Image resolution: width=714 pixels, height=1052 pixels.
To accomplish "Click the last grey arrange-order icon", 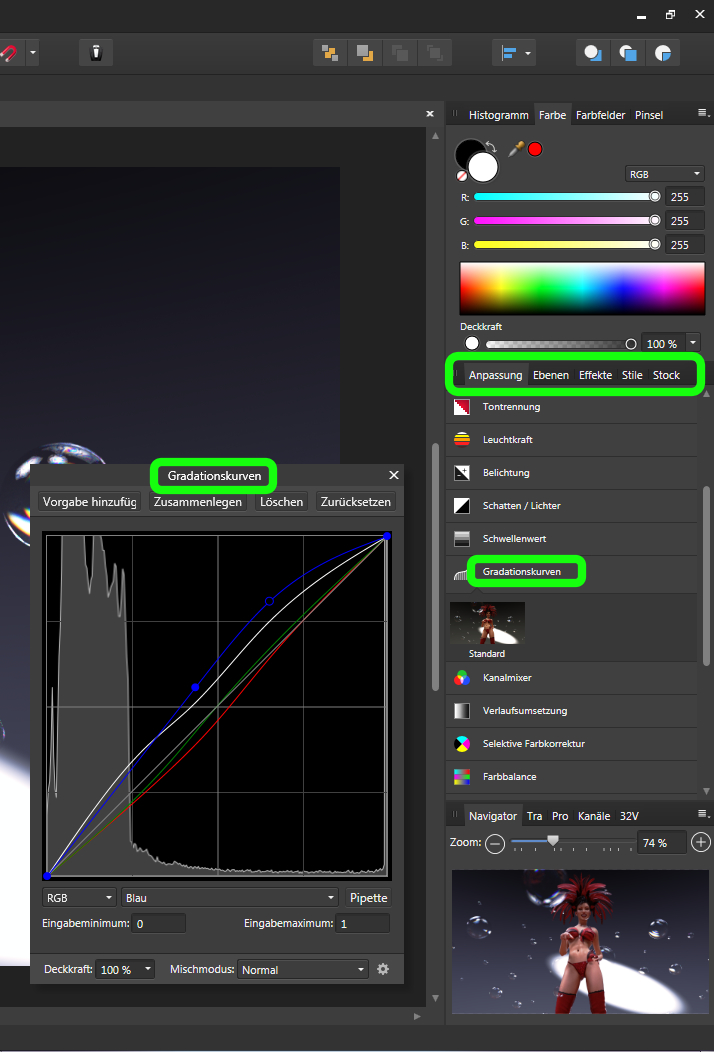I will (434, 52).
